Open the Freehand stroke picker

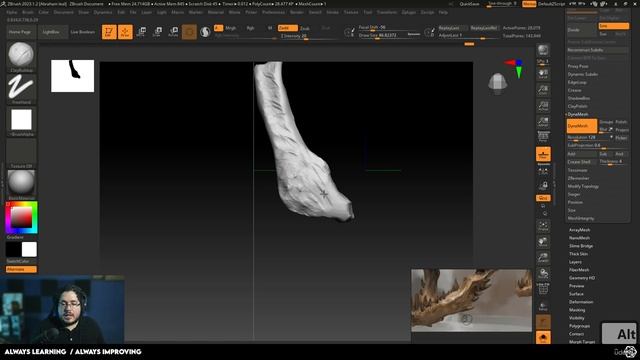click(x=21, y=89)
